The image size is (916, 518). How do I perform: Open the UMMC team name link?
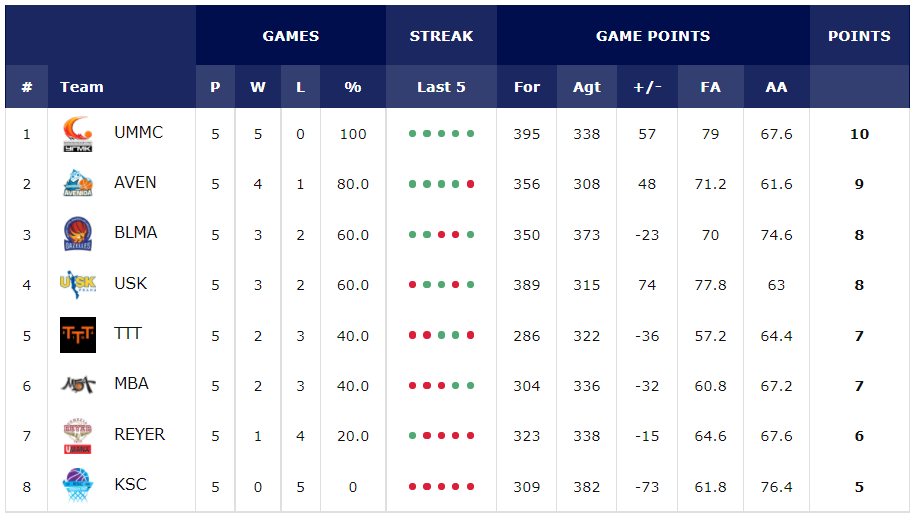point(138,133)
